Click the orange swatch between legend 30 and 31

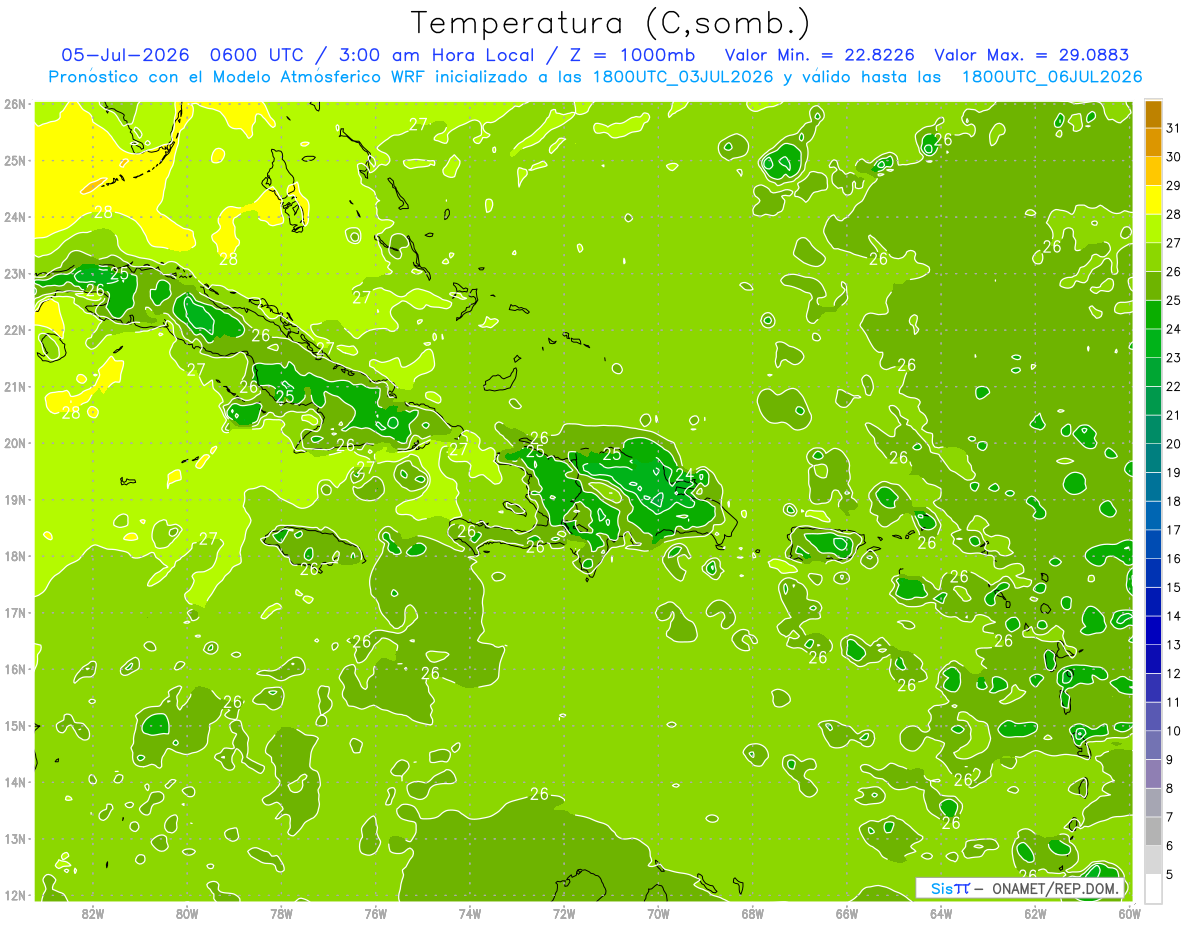(1153, 142)
